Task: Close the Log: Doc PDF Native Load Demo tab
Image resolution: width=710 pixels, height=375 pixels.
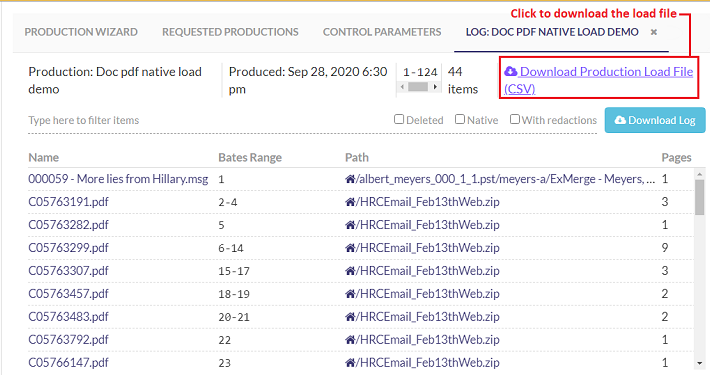Action: click(653, 32)
